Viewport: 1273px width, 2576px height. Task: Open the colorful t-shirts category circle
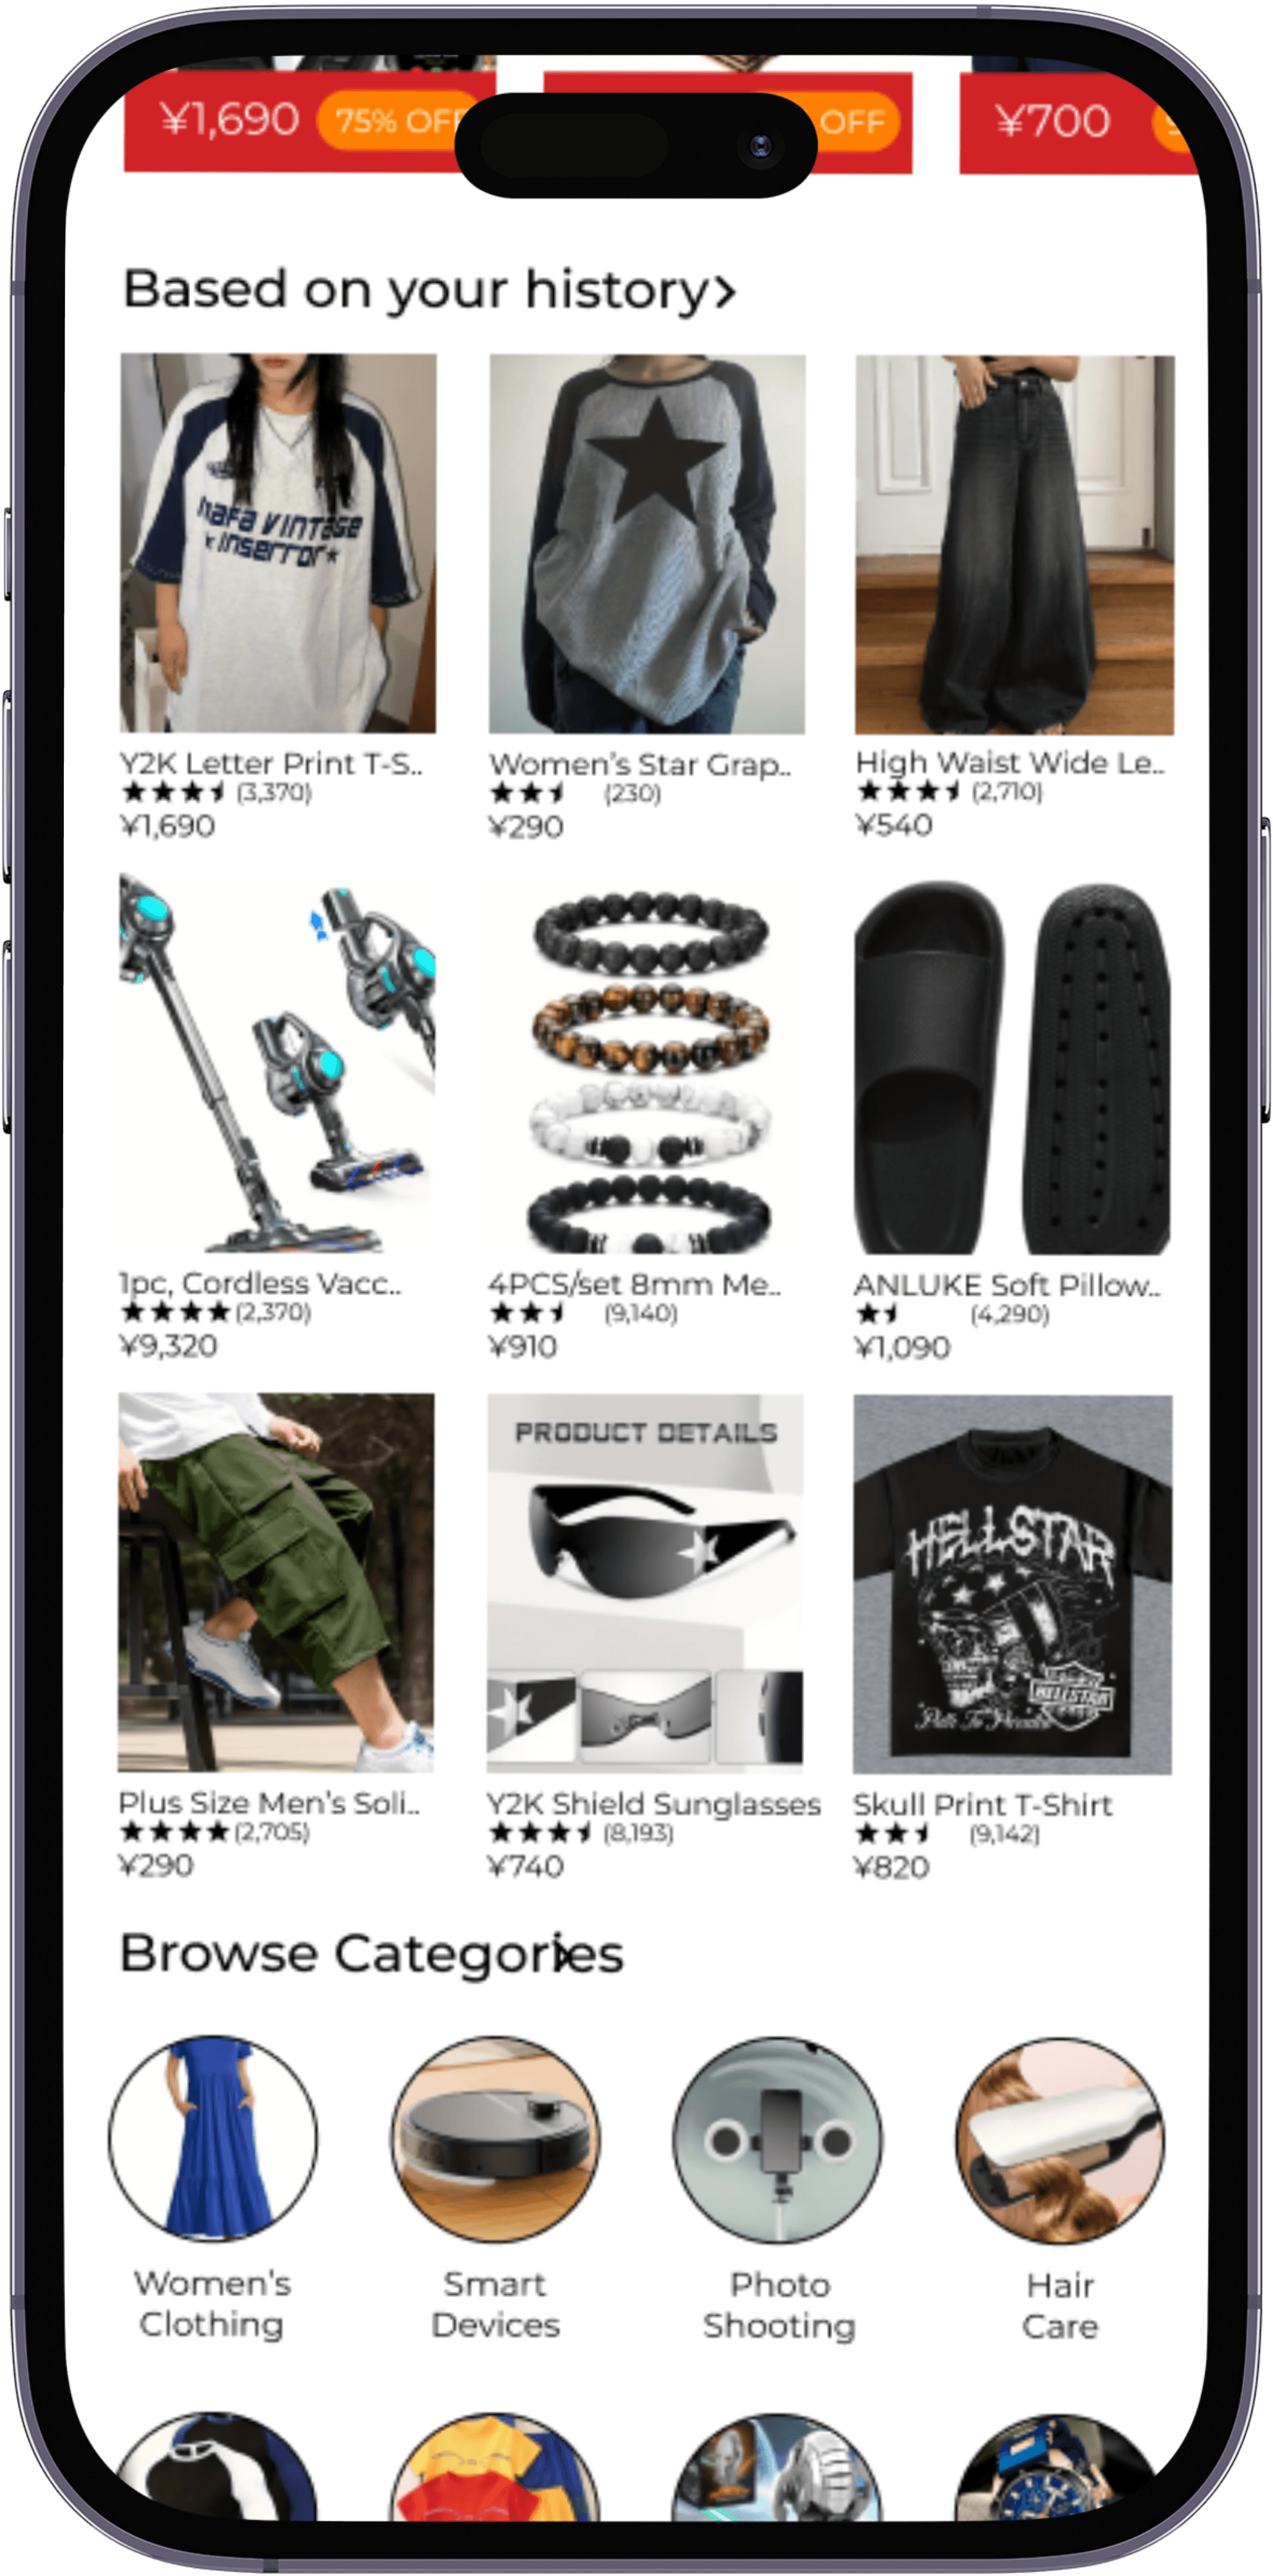coord(496,2467)
